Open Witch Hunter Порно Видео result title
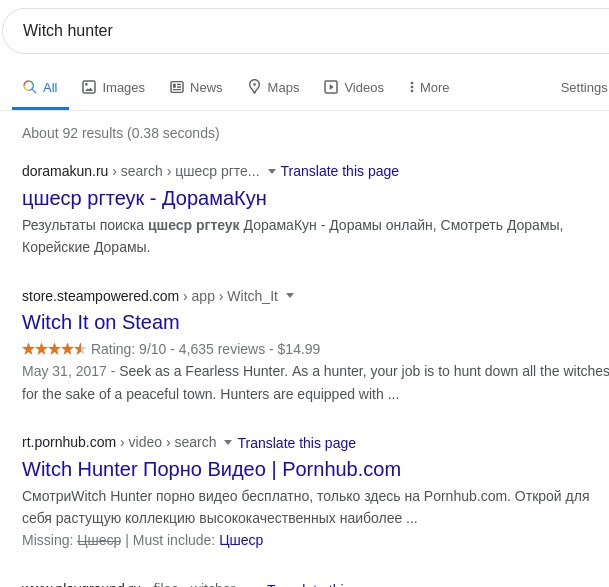The image size is (609, 587). (x=211, y=469)
